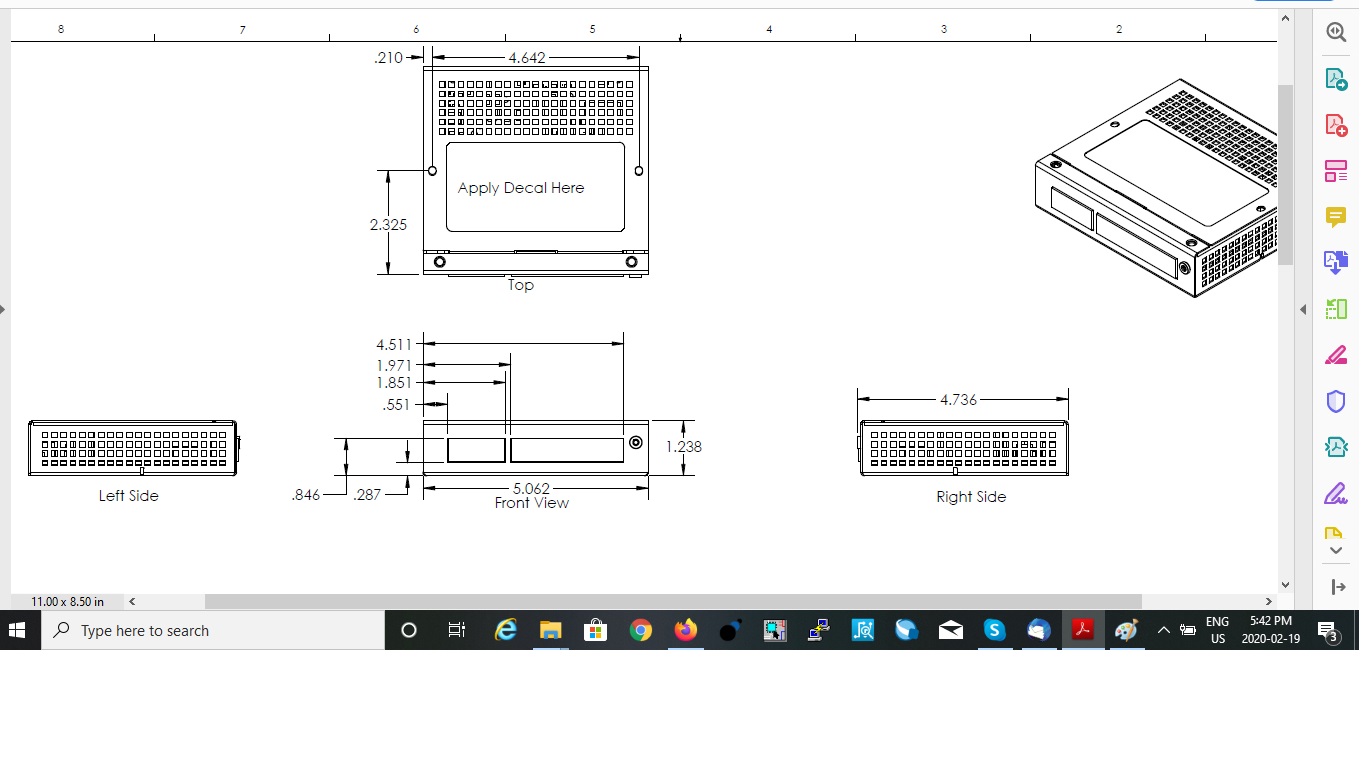1366x768 pixels.
Task: Click the sidebar expand arrow at bottom
Action: (1336, 587)
